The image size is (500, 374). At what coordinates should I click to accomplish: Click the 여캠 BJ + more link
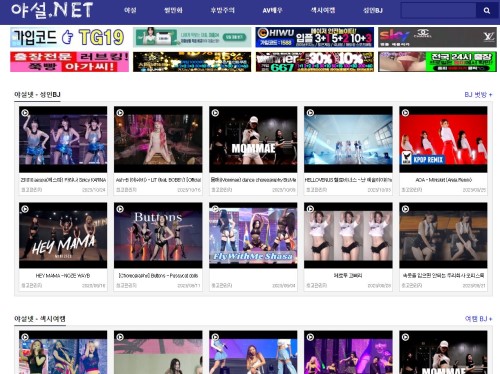[478, 319]
